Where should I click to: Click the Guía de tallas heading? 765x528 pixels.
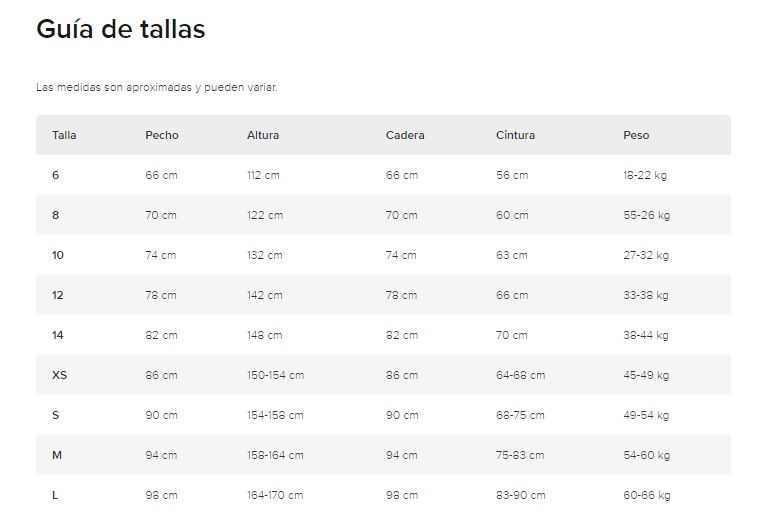click(x=121, y=29)
